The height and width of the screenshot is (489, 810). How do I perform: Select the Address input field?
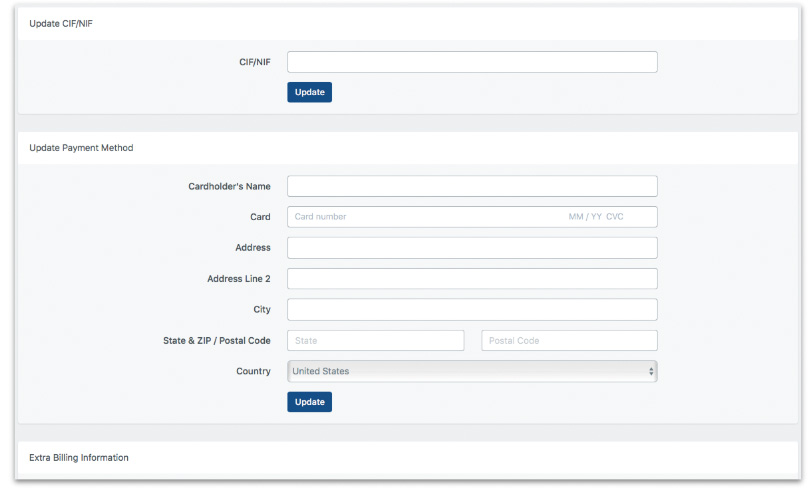point(472,248)
